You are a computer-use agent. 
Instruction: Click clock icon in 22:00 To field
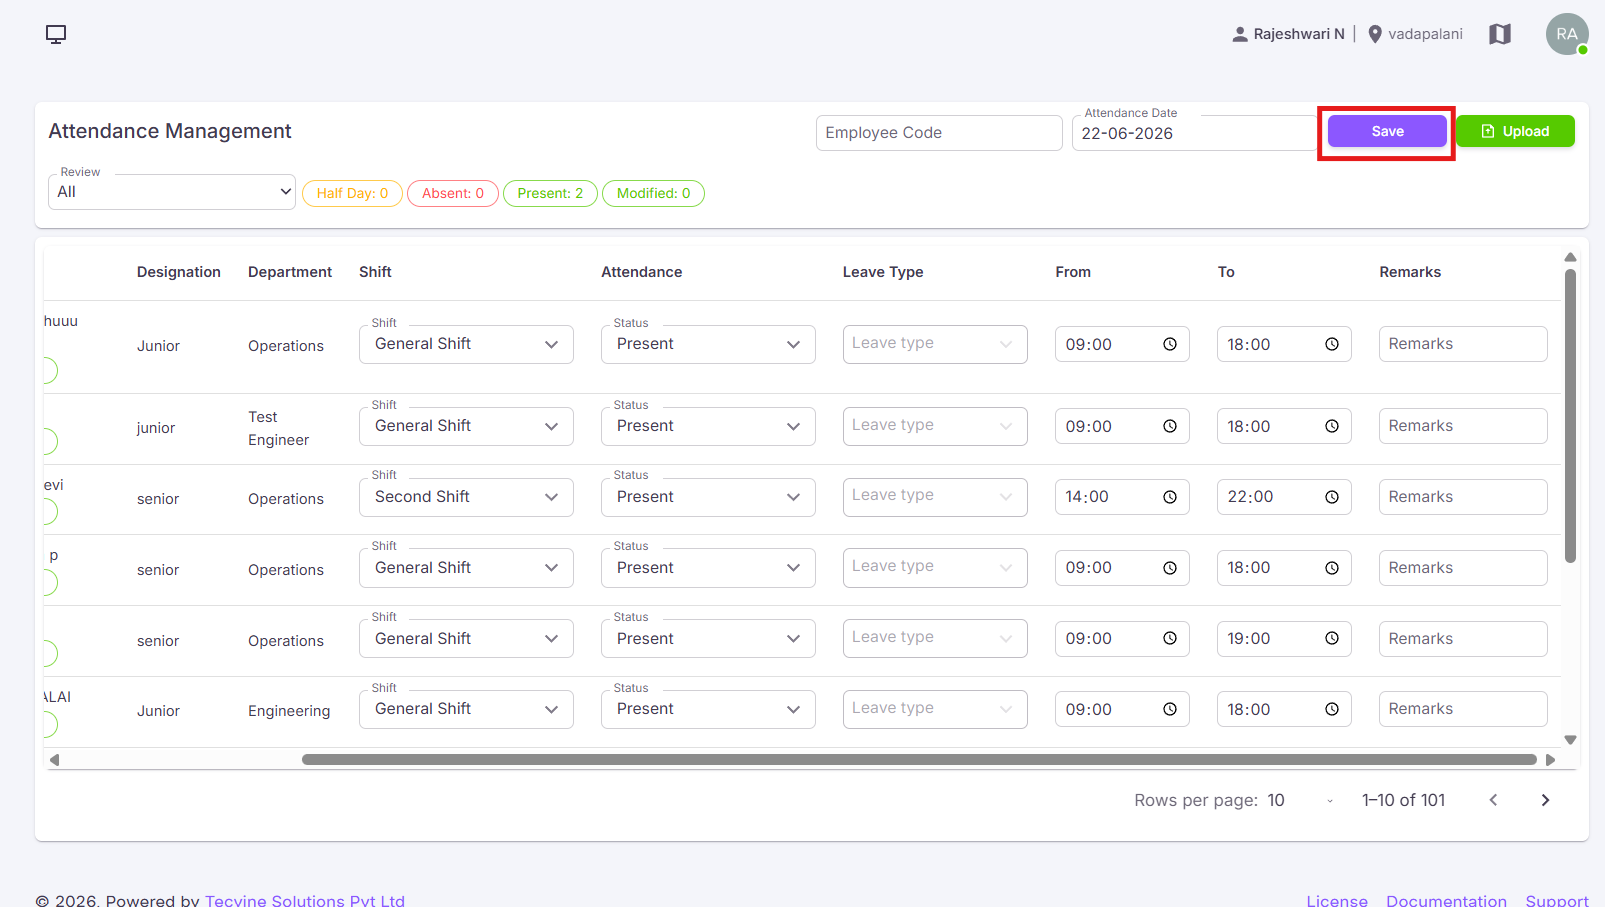point(1331,497)
